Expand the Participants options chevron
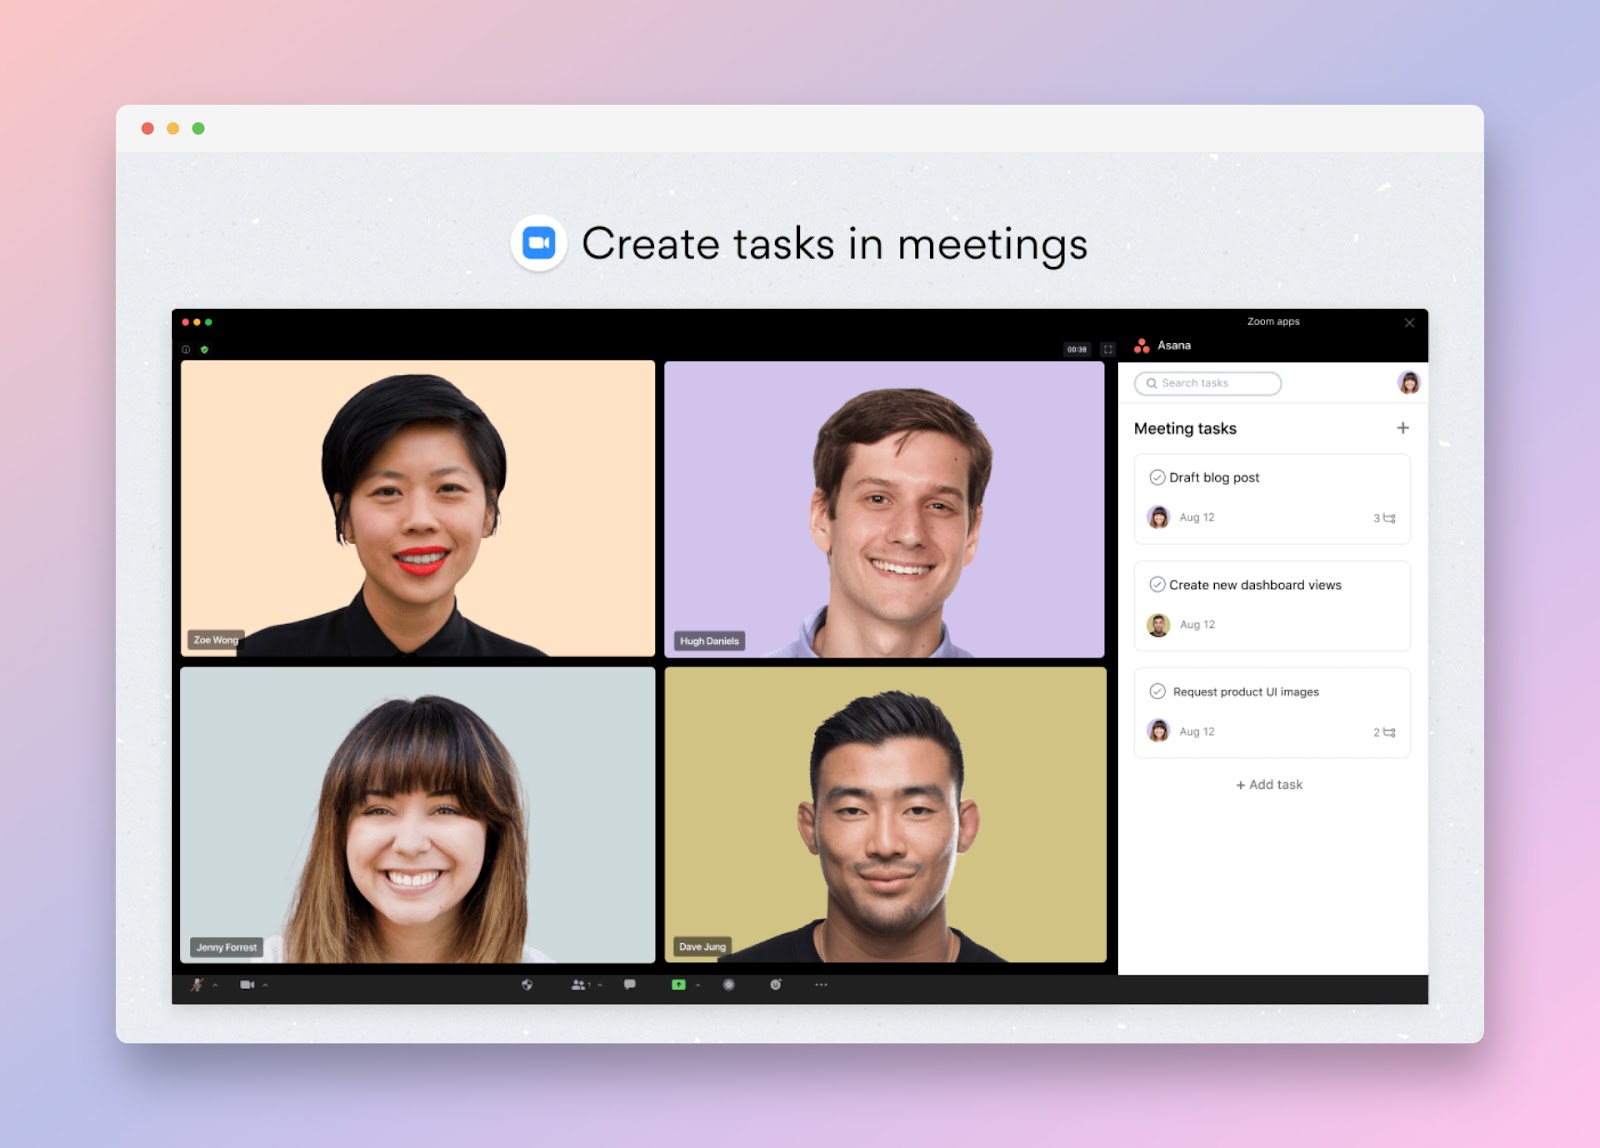This screenshot has height=1148, width=1600. (x=600, y=986)
